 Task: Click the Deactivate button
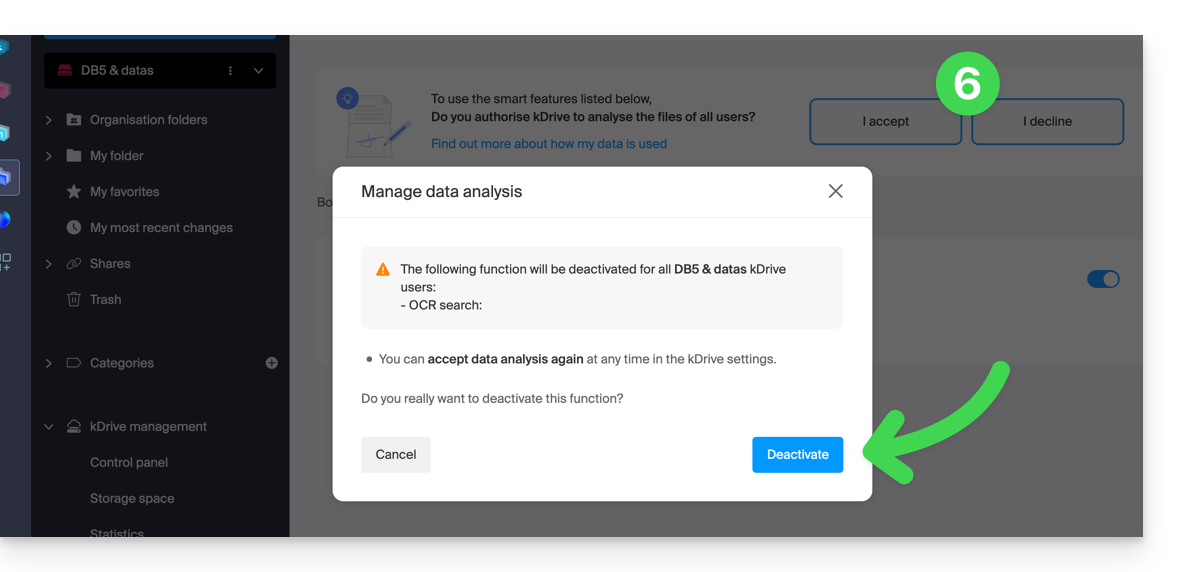click(x=797, y=455)
